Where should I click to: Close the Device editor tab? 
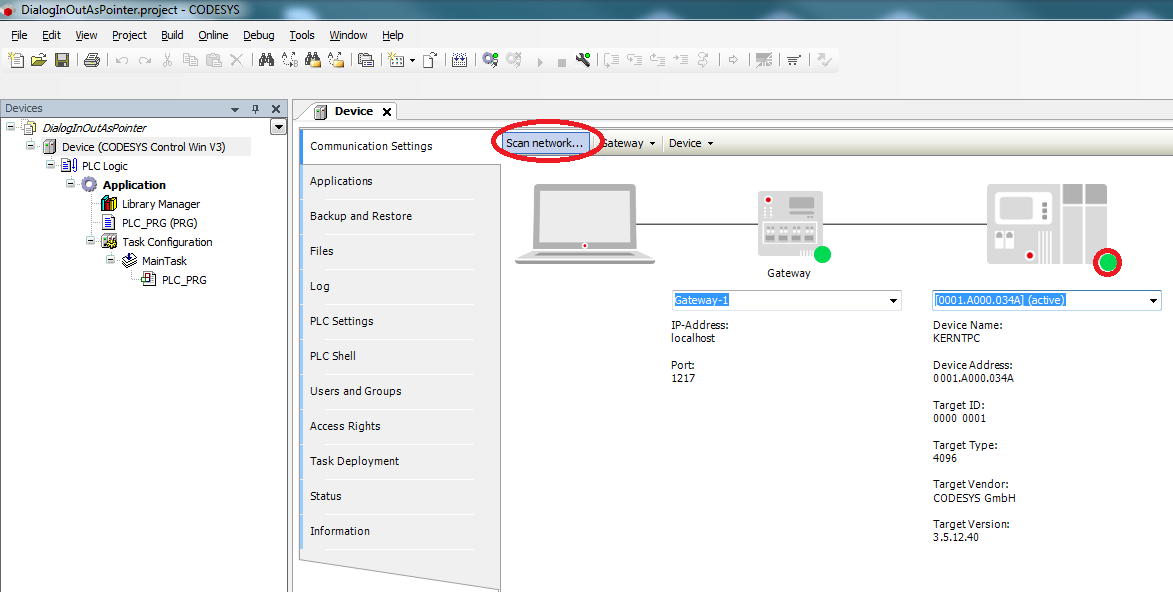[x=387, y=112]
